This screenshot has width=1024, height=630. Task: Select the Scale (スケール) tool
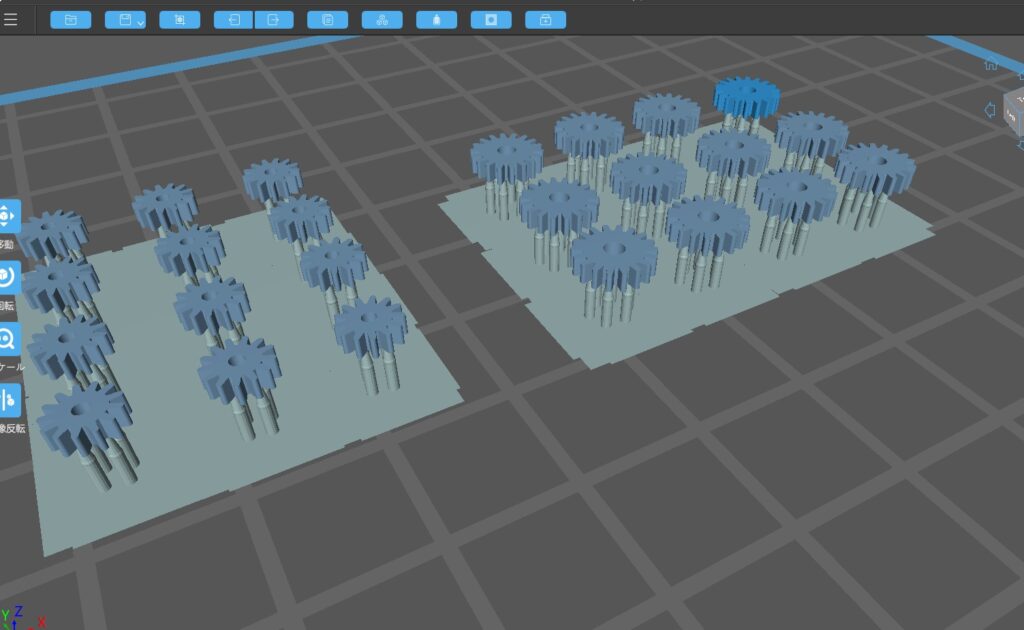8,339
